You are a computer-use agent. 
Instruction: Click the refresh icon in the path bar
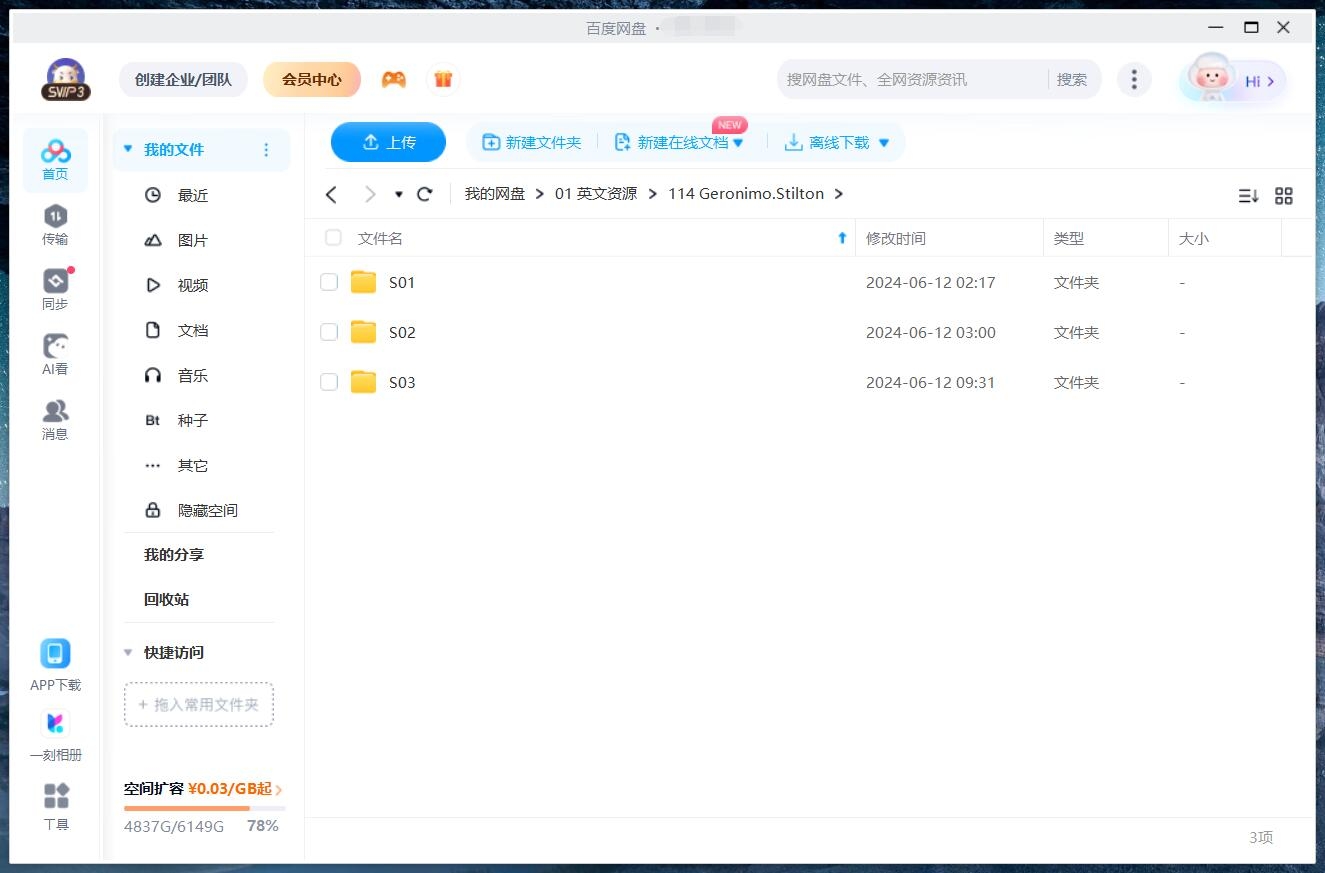click(x=424, y=194)
